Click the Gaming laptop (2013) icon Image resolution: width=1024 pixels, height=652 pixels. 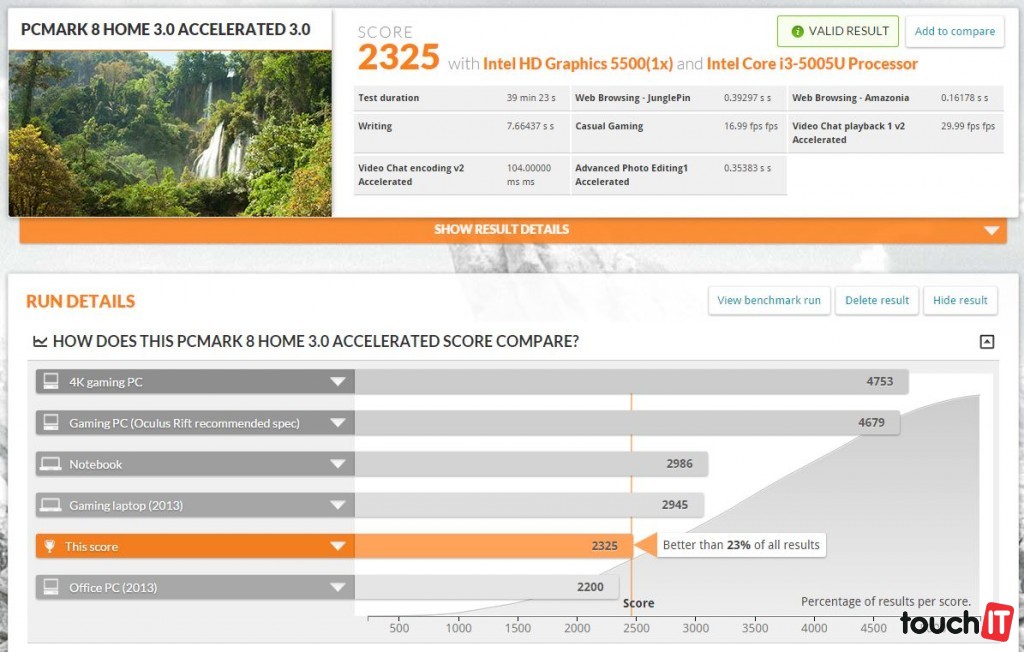click(50, 505)
